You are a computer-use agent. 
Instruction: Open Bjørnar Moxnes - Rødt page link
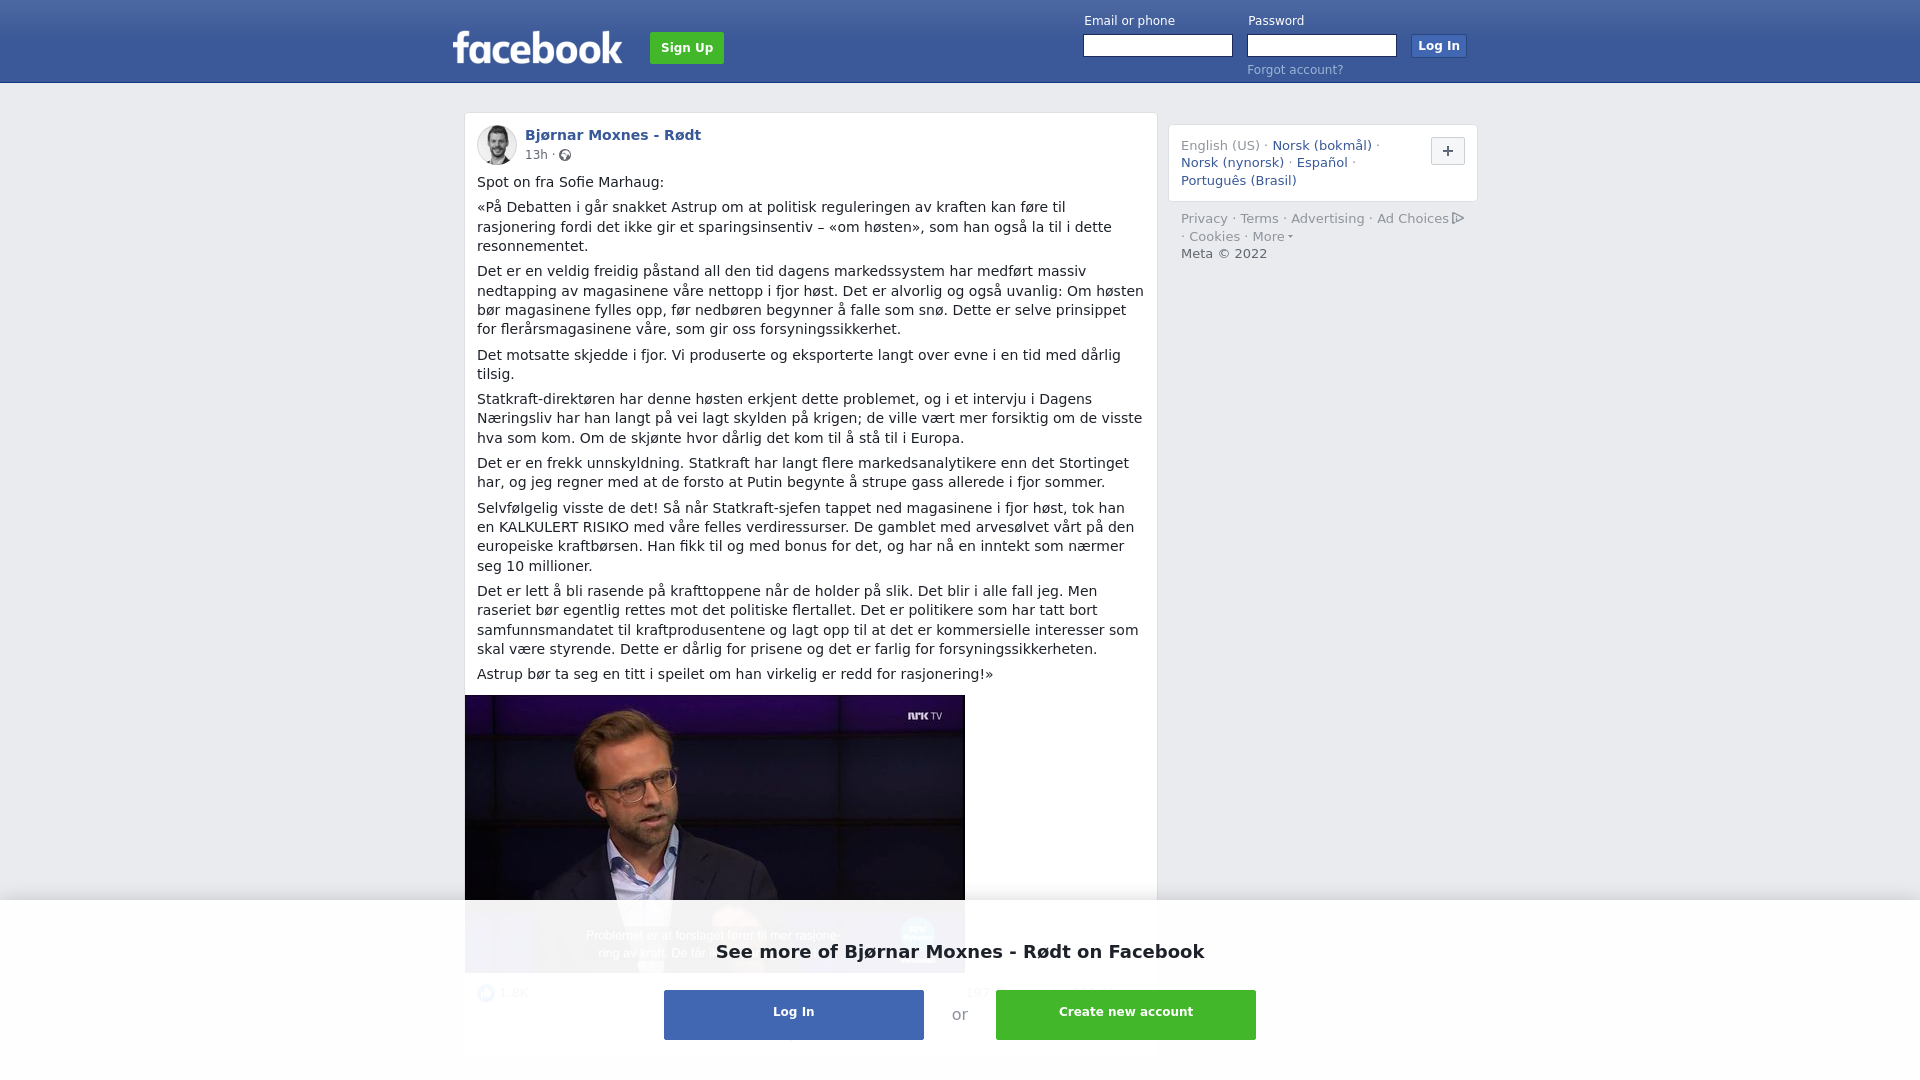coord(613,135)
